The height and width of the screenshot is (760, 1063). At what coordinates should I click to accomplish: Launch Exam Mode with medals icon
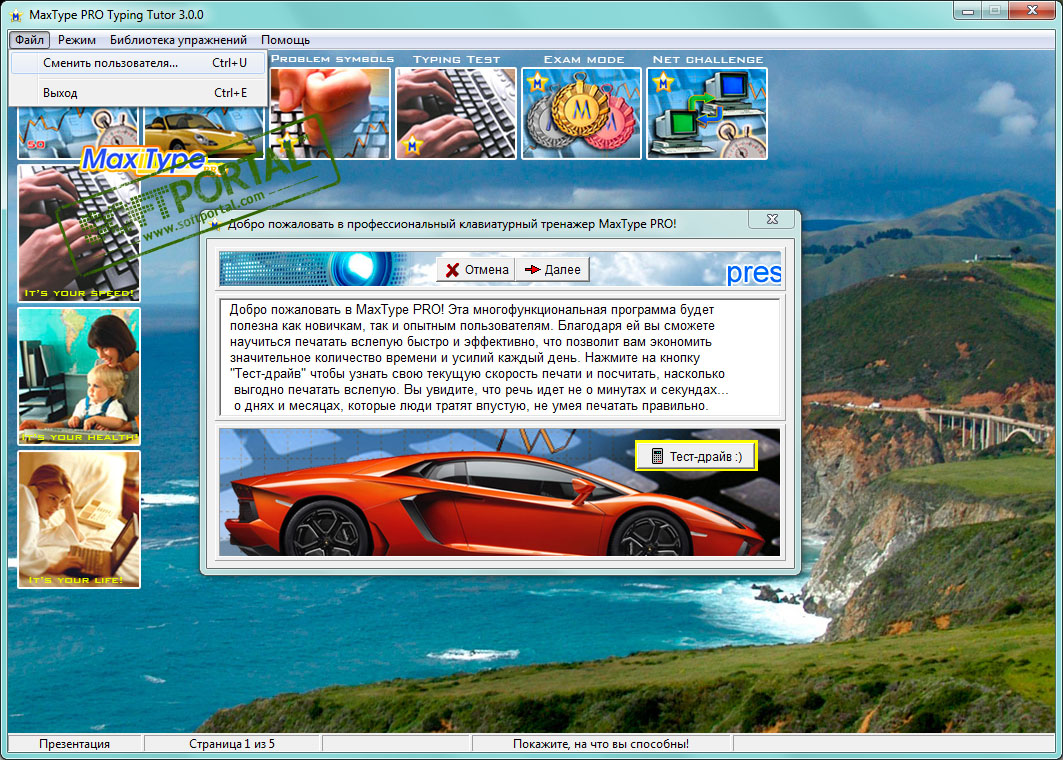581,113
